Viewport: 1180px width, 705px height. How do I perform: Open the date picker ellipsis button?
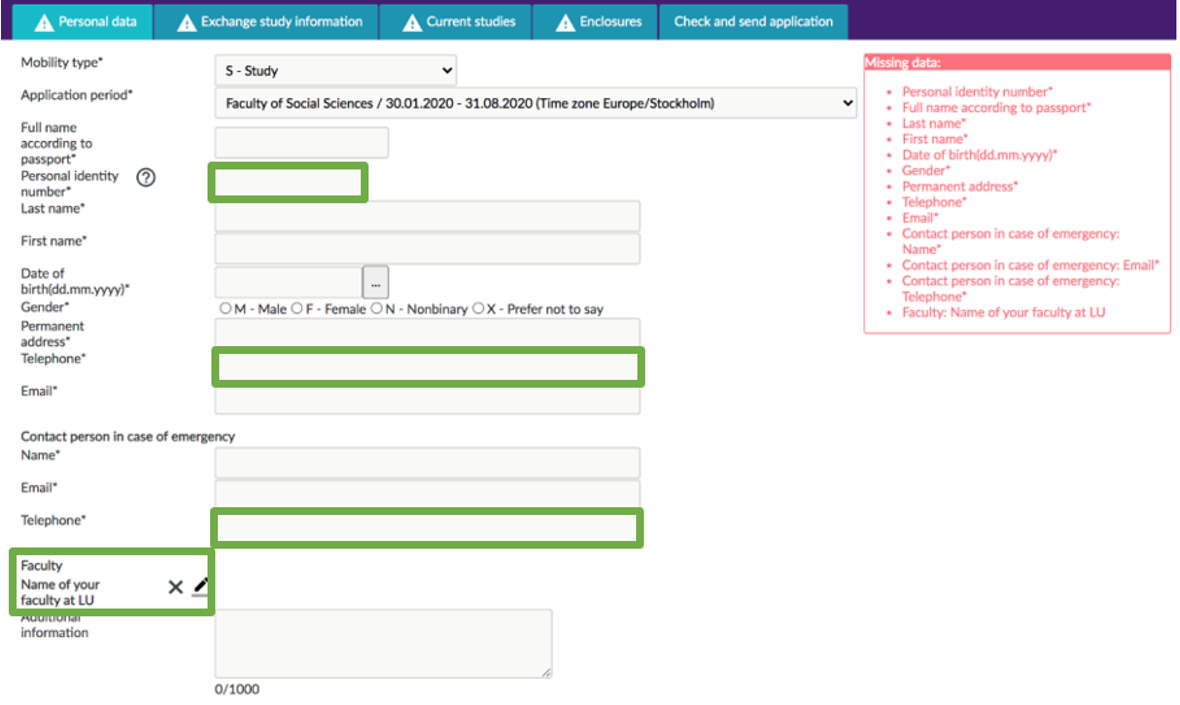376,284
